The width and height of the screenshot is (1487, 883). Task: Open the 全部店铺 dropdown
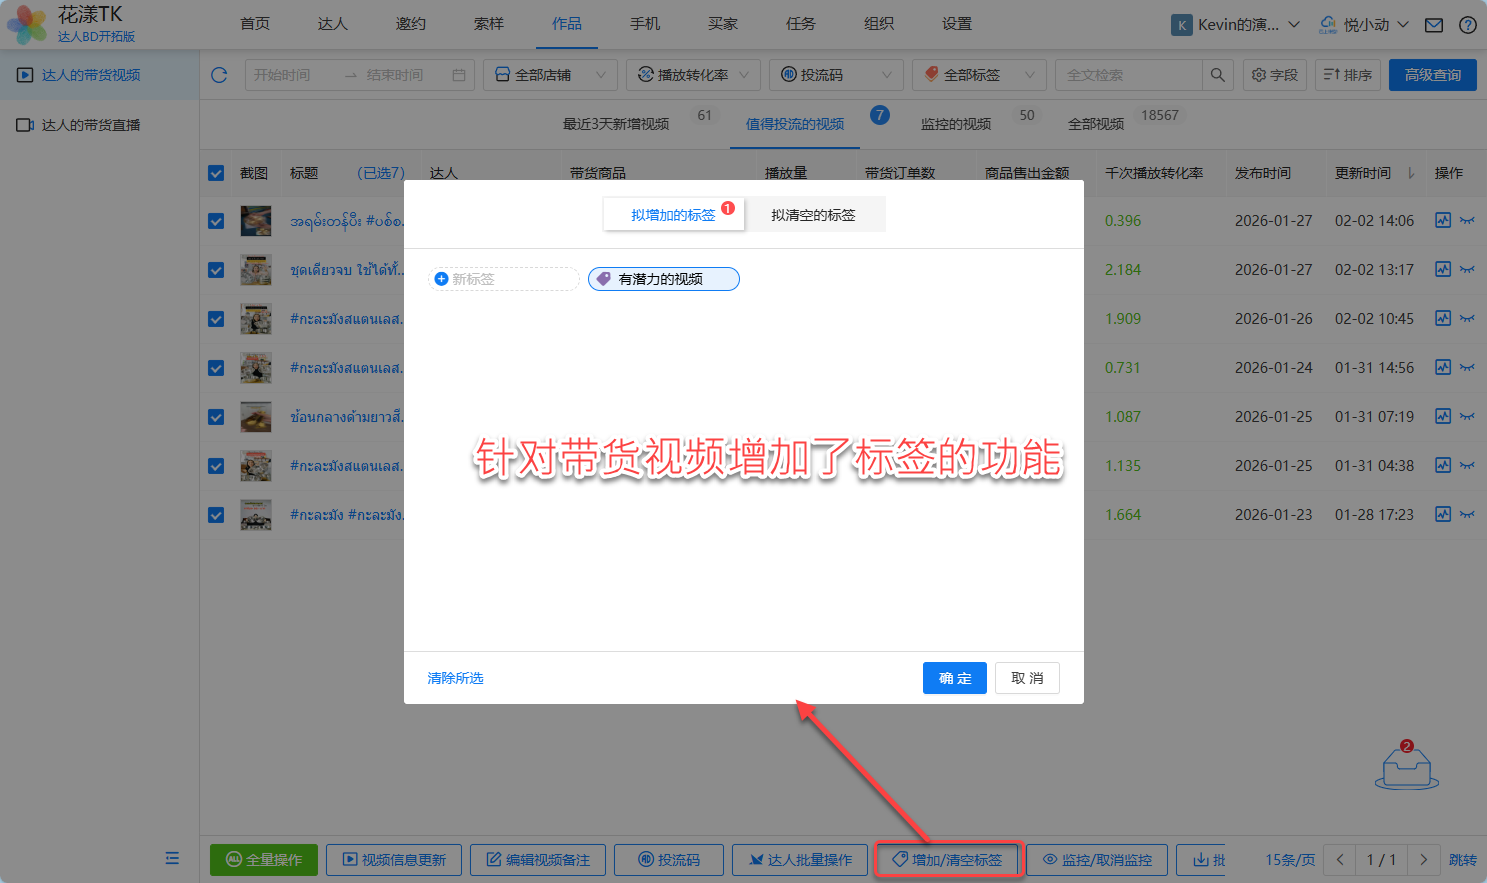550,75
